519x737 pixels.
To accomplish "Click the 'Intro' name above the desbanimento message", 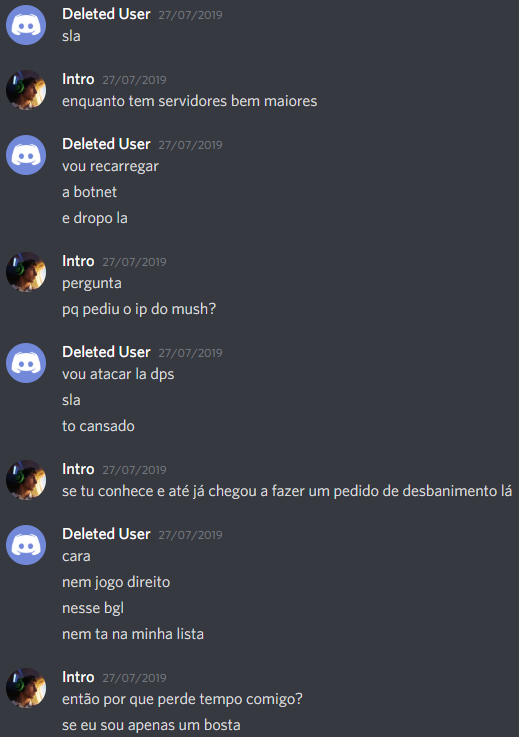I will pos(78,469).
